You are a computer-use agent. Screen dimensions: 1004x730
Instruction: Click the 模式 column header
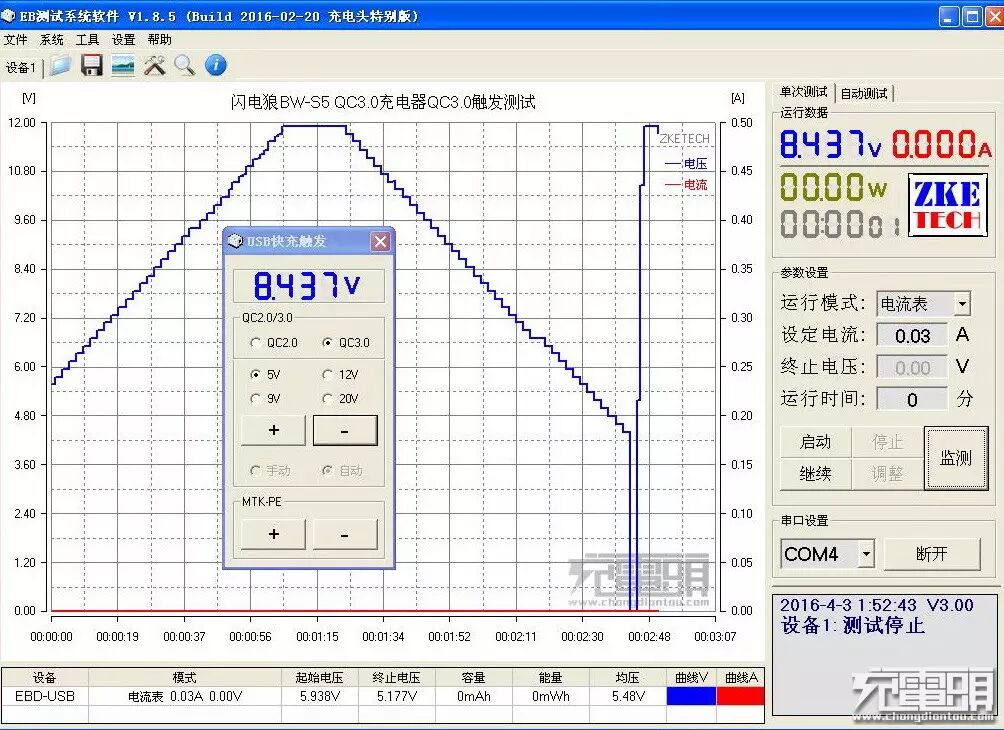pos(184,677)
